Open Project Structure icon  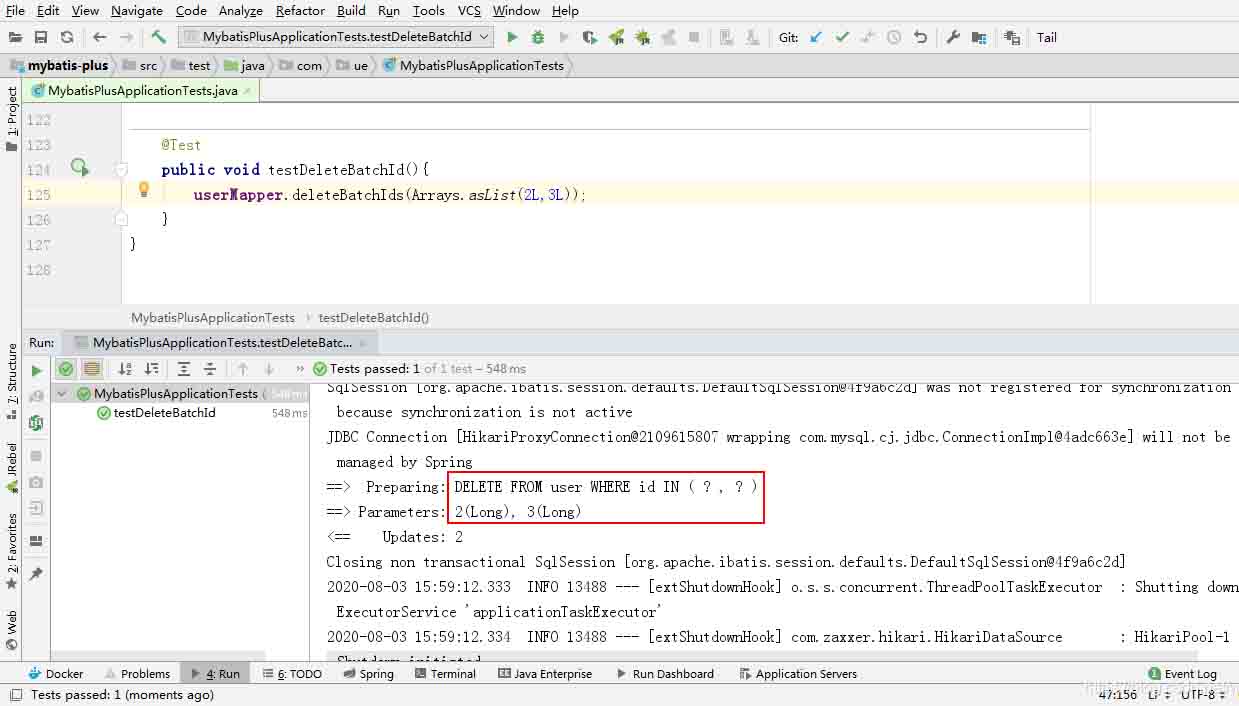979,37
